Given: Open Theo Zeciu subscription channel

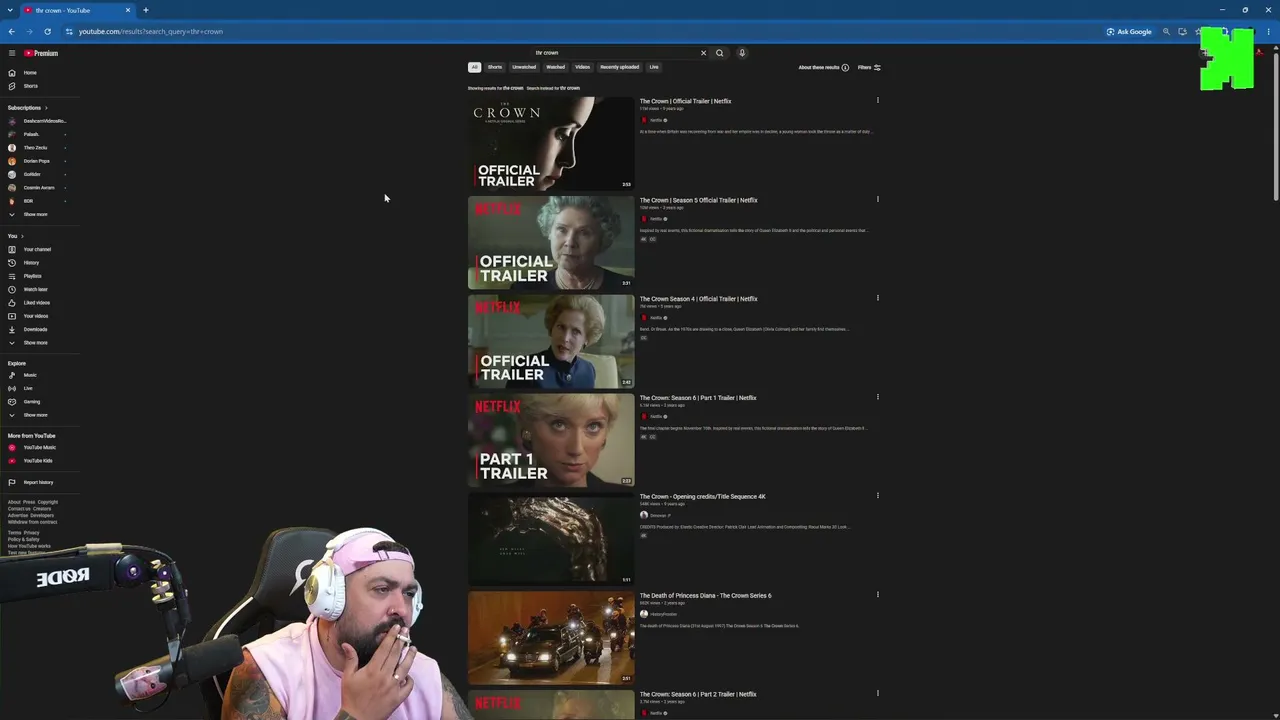Looking at the screenshot, I should (35, 148).
